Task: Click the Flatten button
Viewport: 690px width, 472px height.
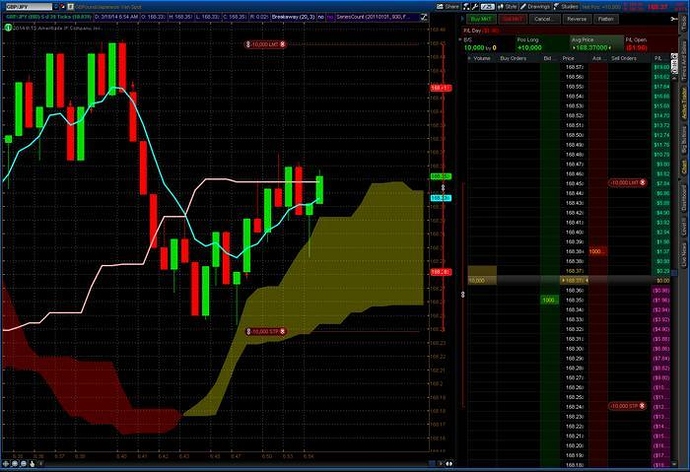Action: tap(606, 19)
